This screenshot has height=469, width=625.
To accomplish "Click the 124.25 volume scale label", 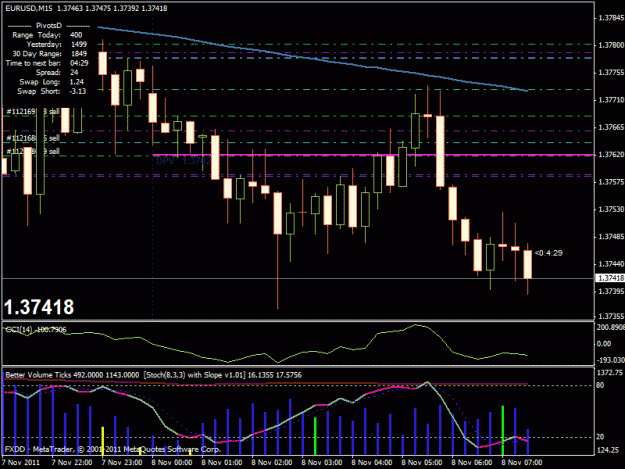I will (607, 450).
